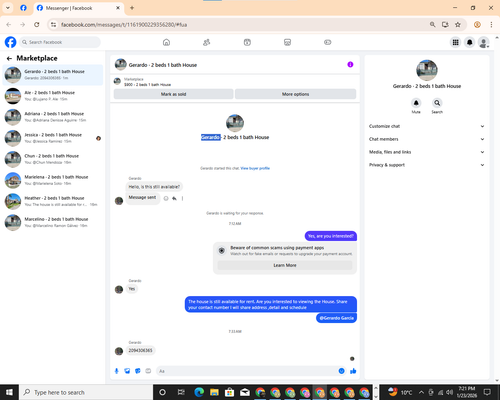Bookmark this page with the star icon

458,25
